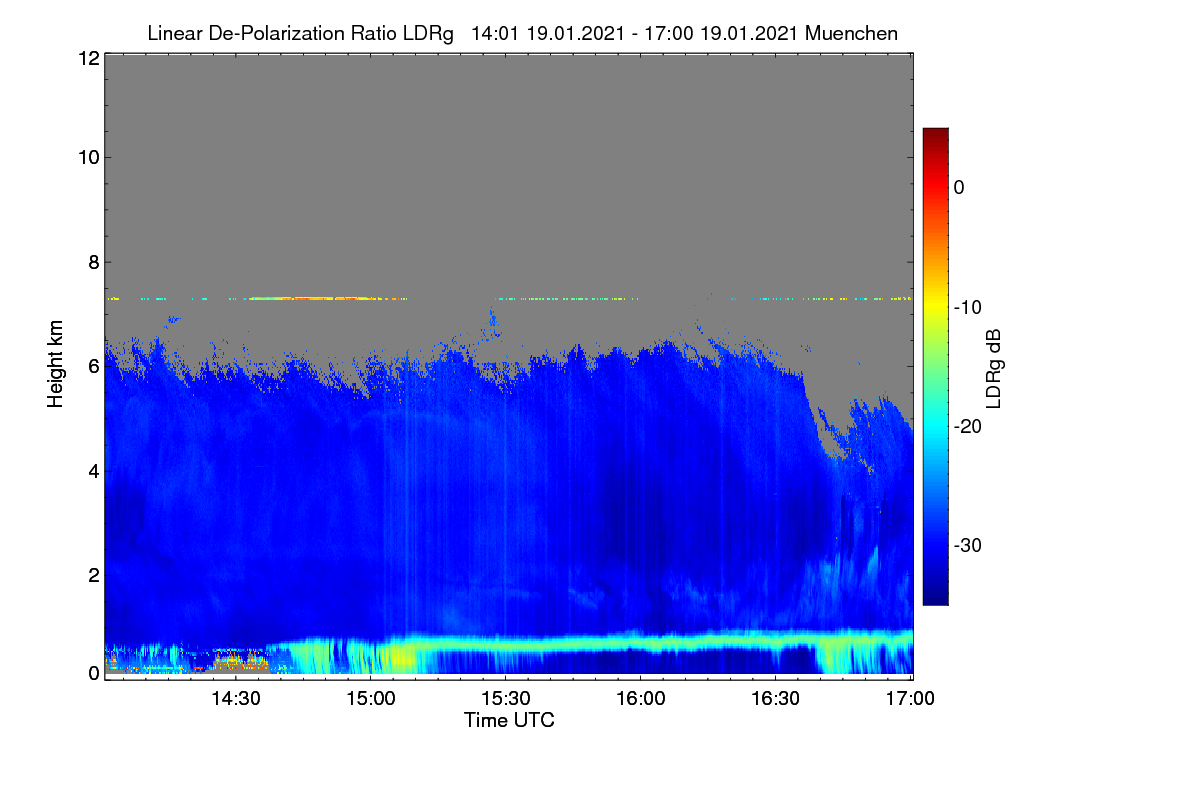Select the 15:00 time tick label
This screenshot has height=800, width=1200.
coord(371,699)
